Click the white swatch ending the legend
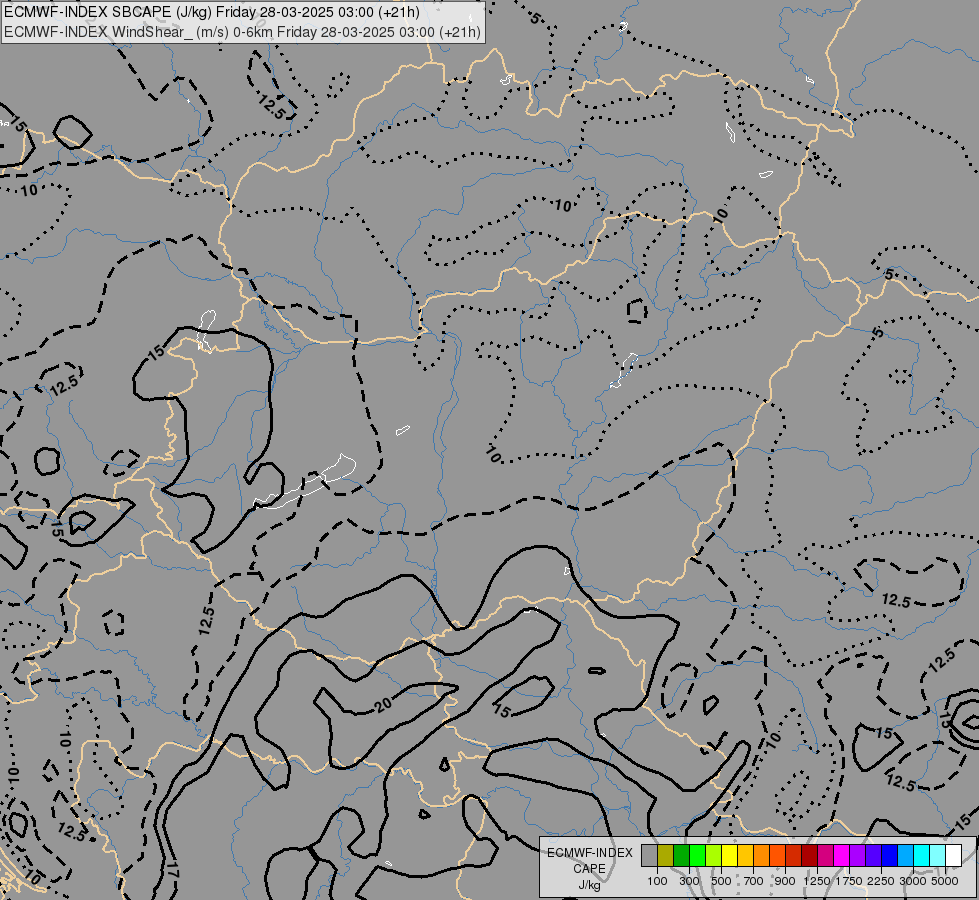The image size is (979, 900). tap(953, 856)
